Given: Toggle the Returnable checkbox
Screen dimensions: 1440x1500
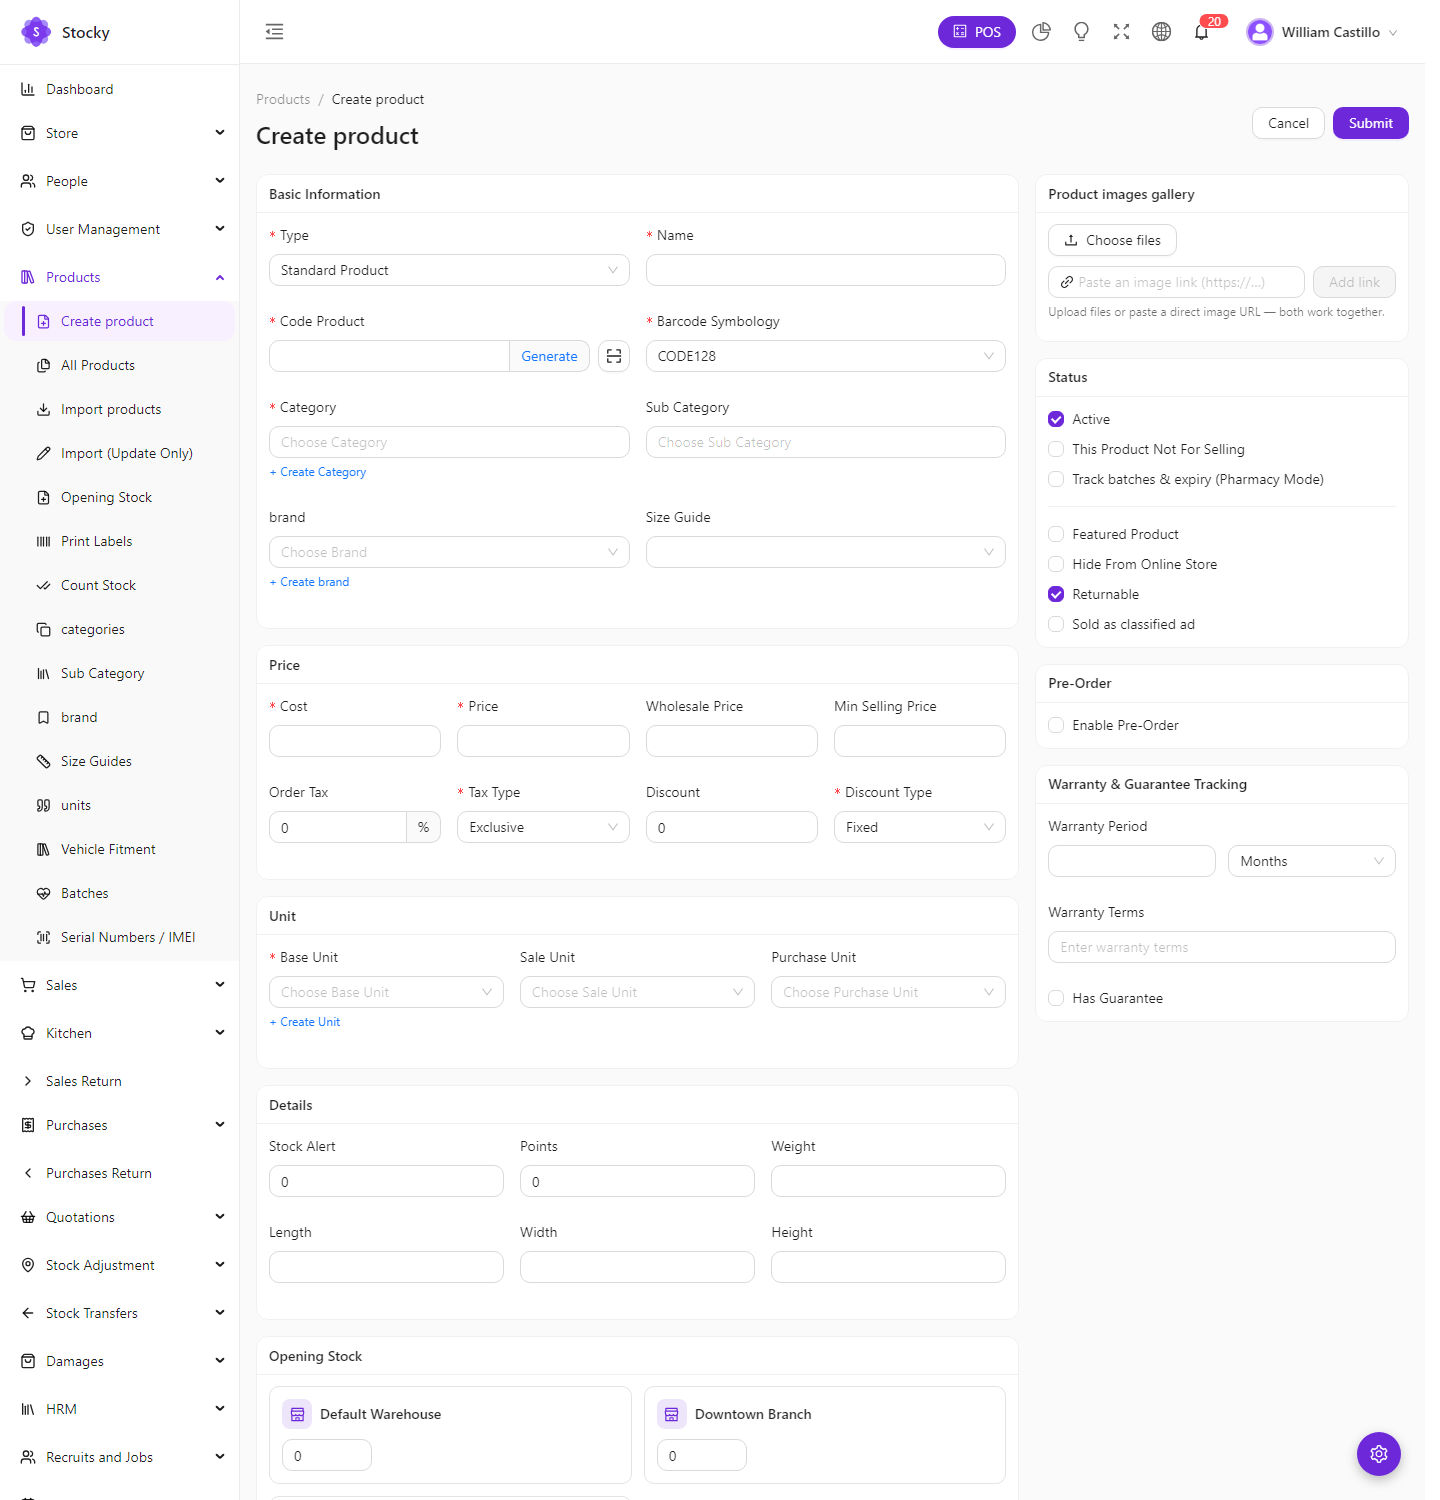Looking at the screenshot, I should [1056, 594].
